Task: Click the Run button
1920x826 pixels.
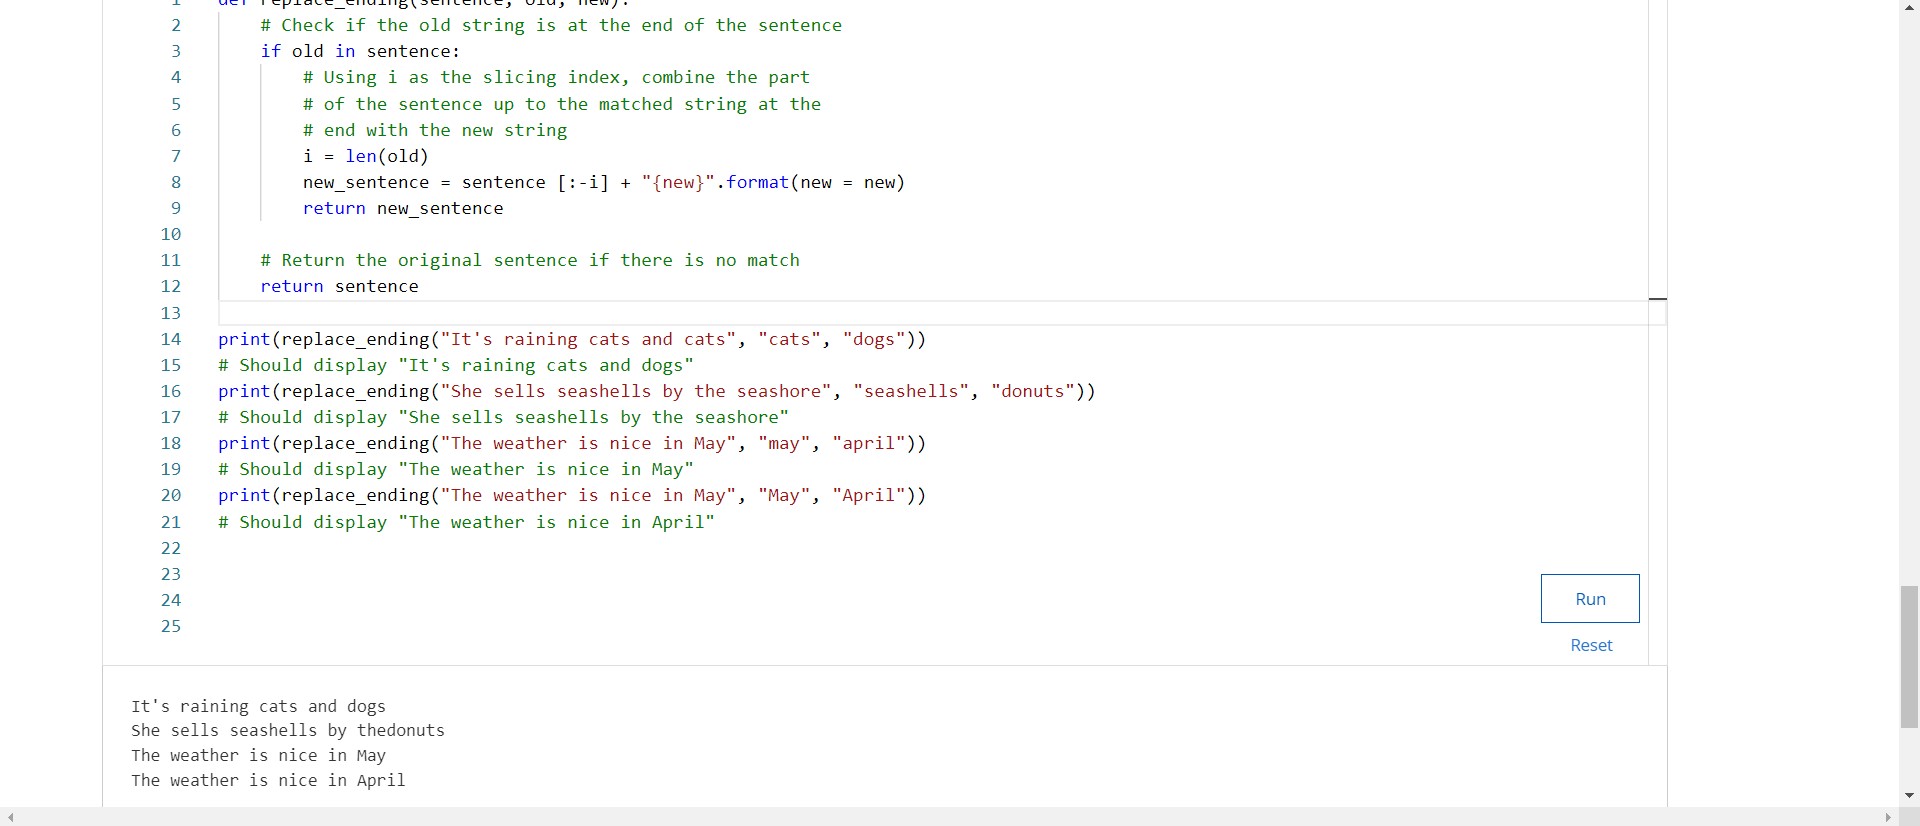Action: (x=1589, y=598)
